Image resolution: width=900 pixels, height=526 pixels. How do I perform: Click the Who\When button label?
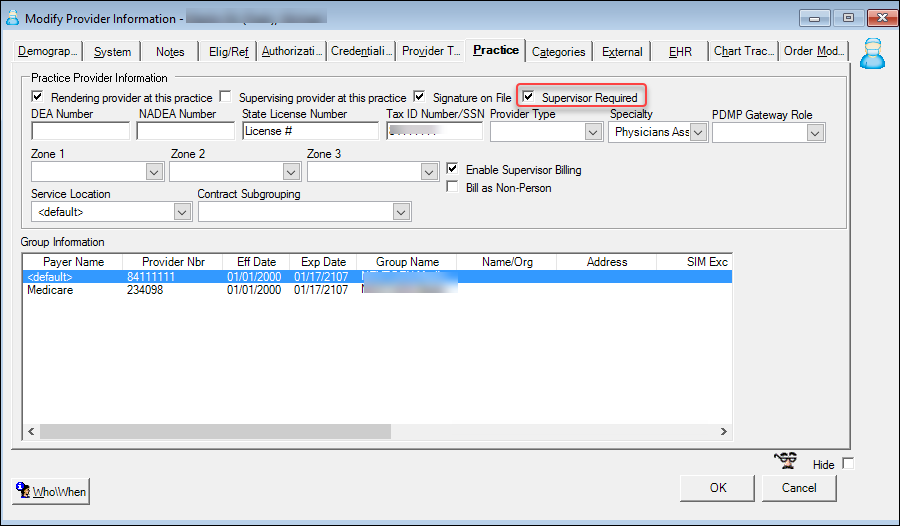point(59,492)
